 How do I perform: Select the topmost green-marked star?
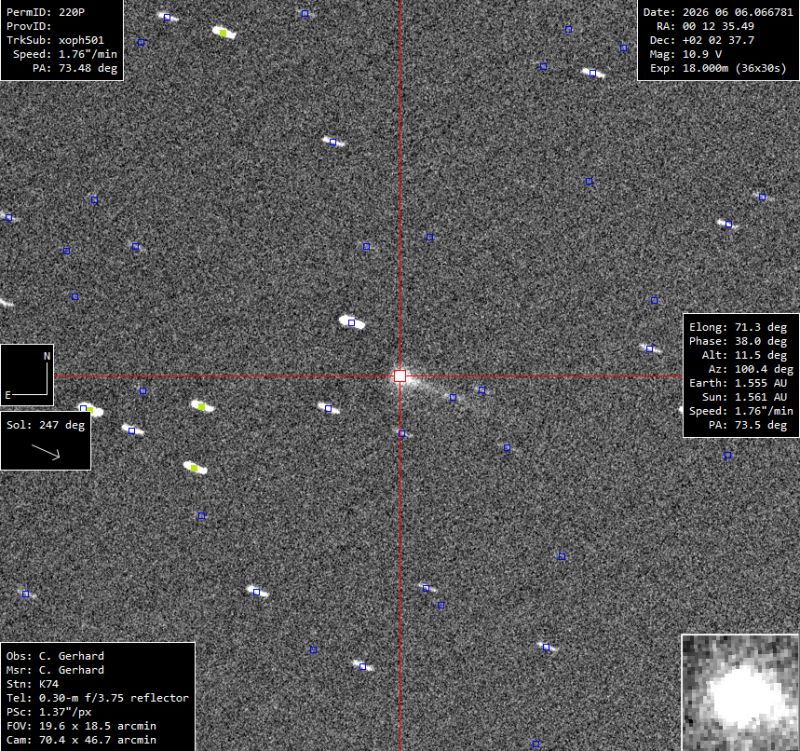point(223,33)
